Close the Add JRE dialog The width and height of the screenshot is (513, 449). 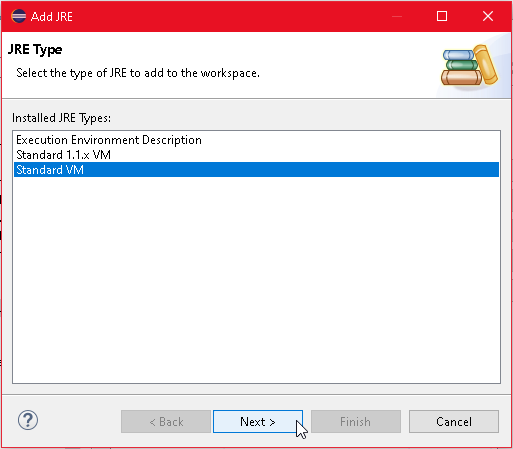[488, 16]
